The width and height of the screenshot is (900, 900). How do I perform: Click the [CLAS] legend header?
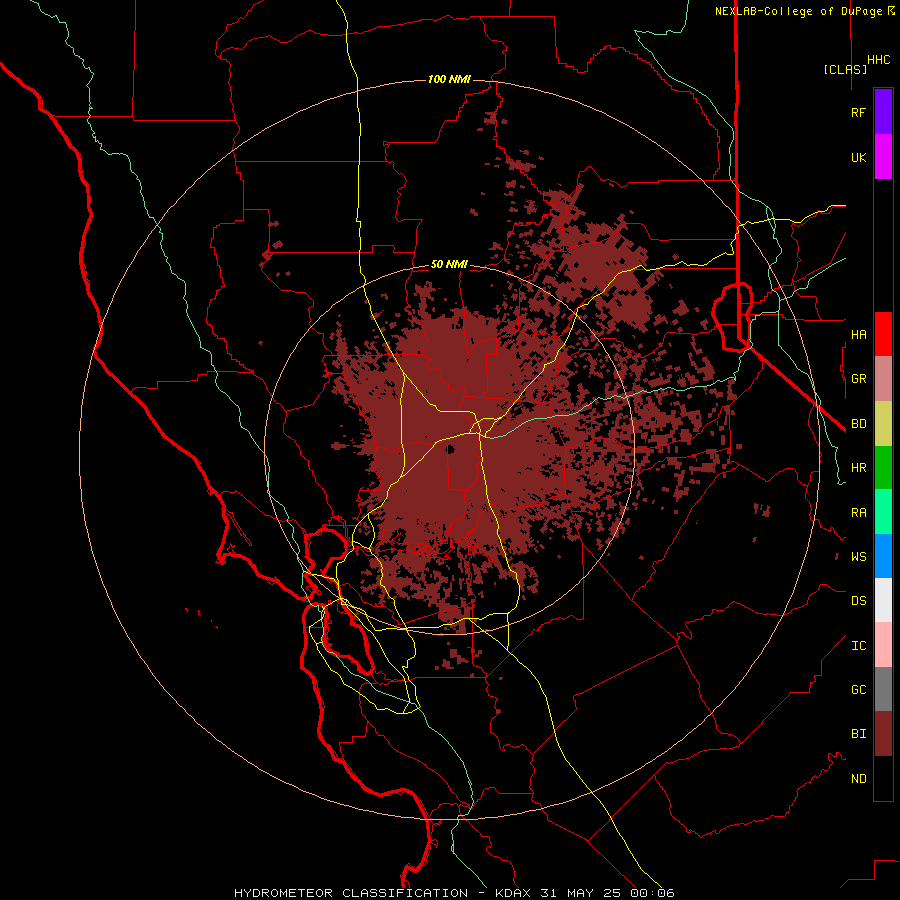coord(845,69)
